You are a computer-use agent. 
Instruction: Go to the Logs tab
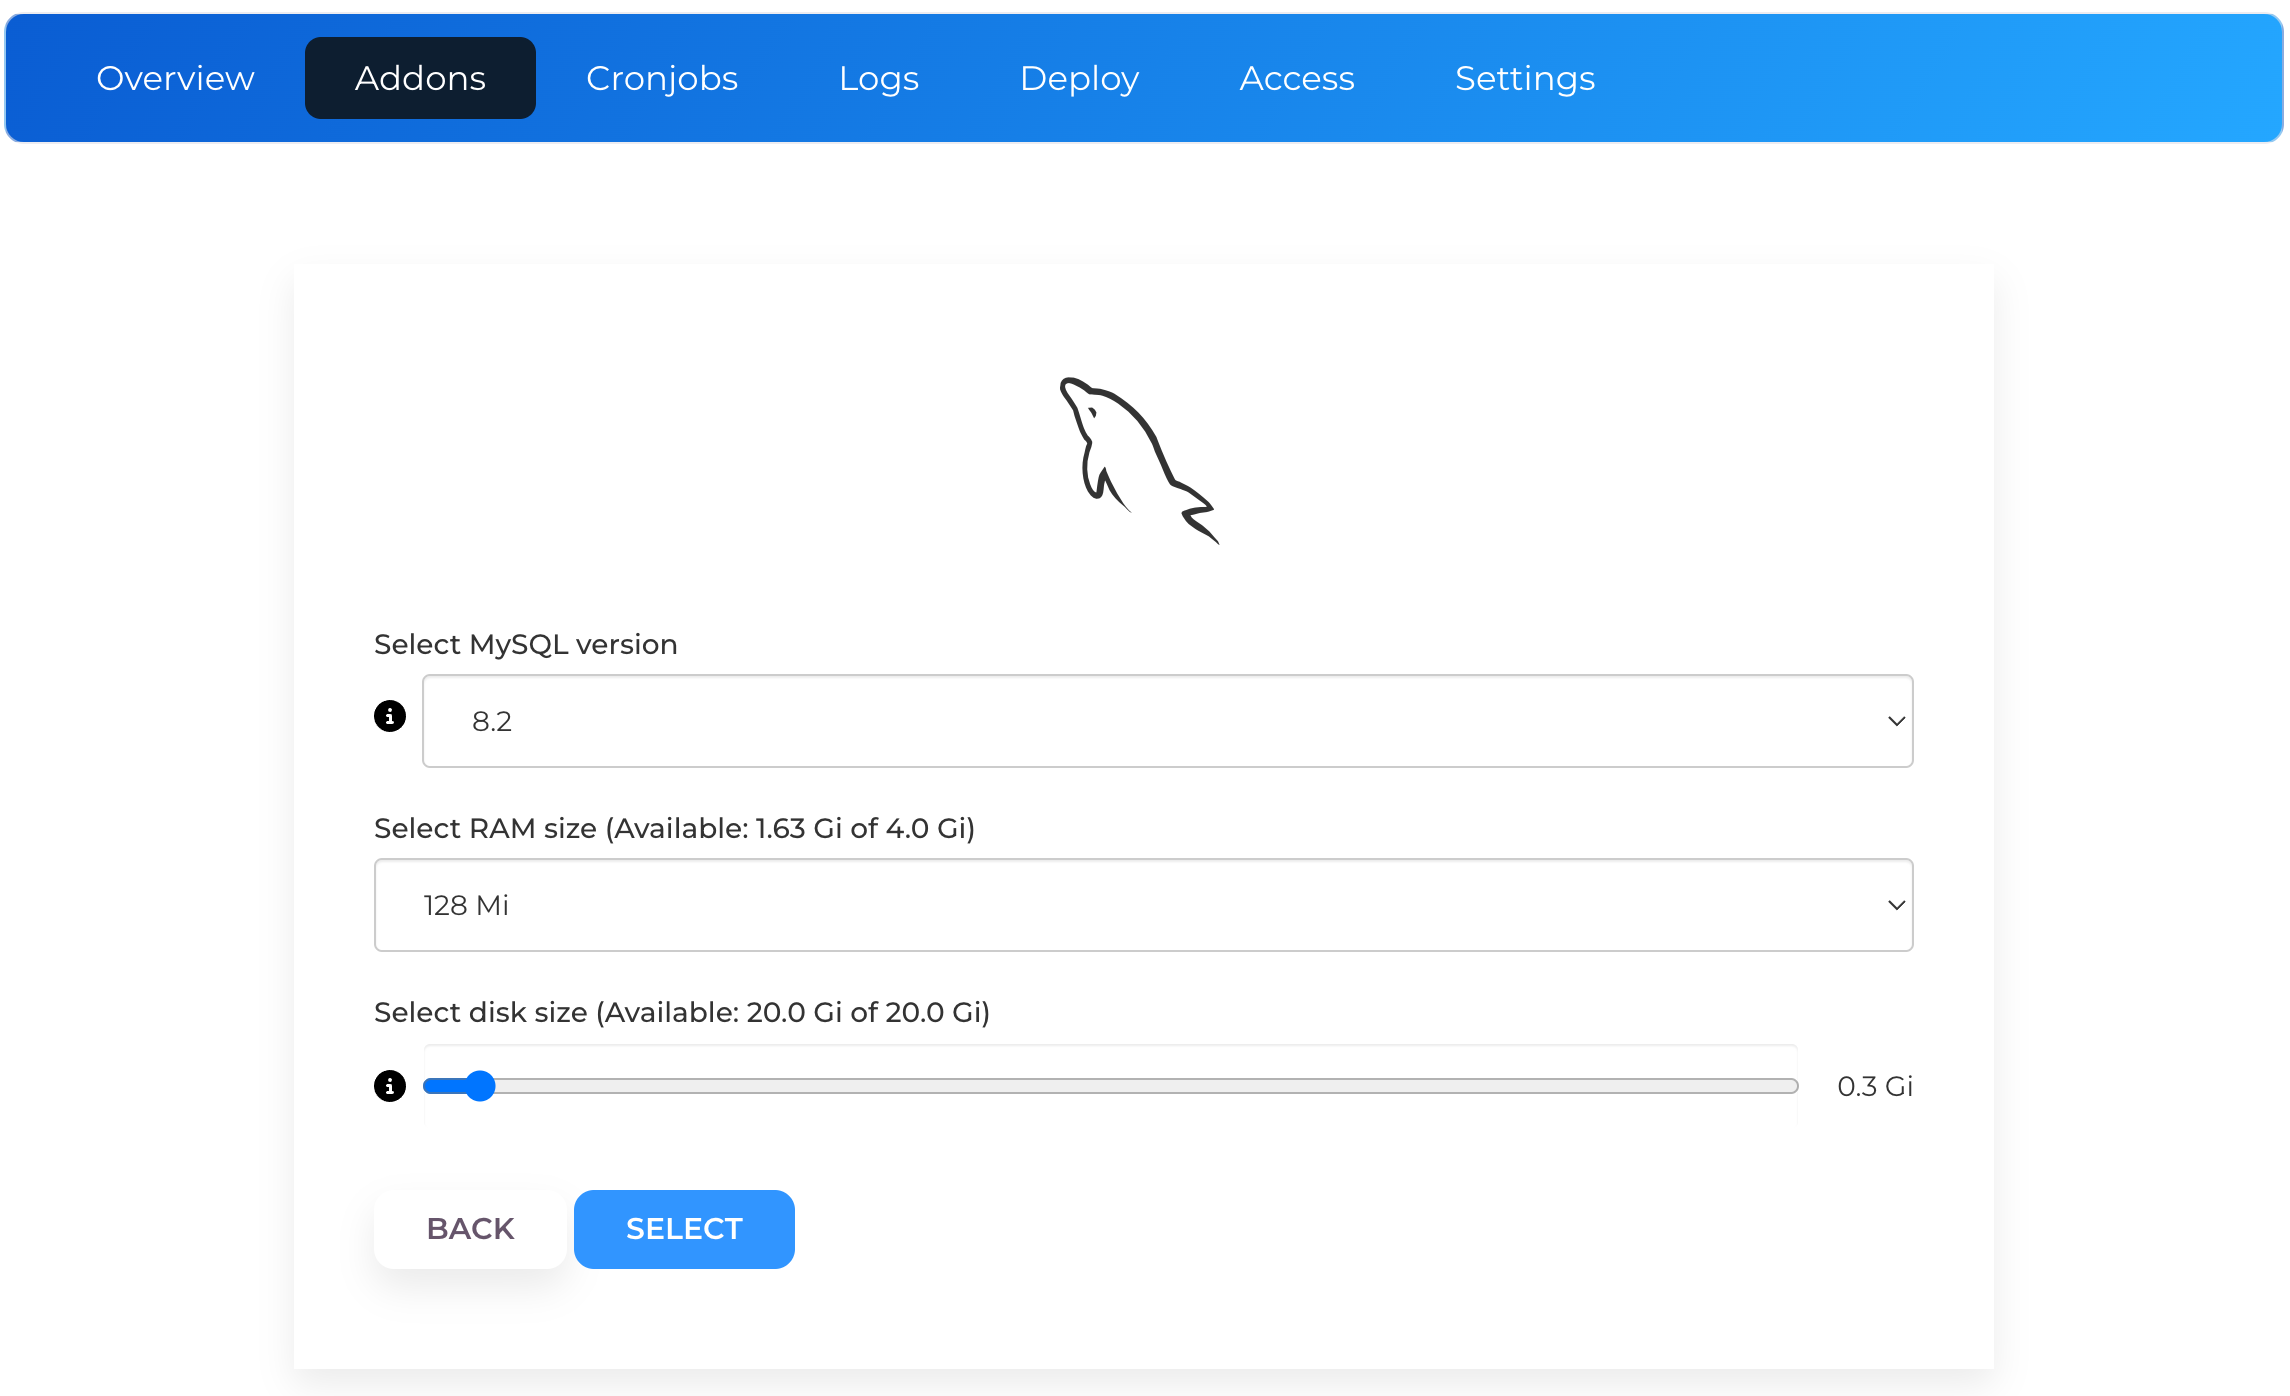pyautogui.click(x=879, y=78)
